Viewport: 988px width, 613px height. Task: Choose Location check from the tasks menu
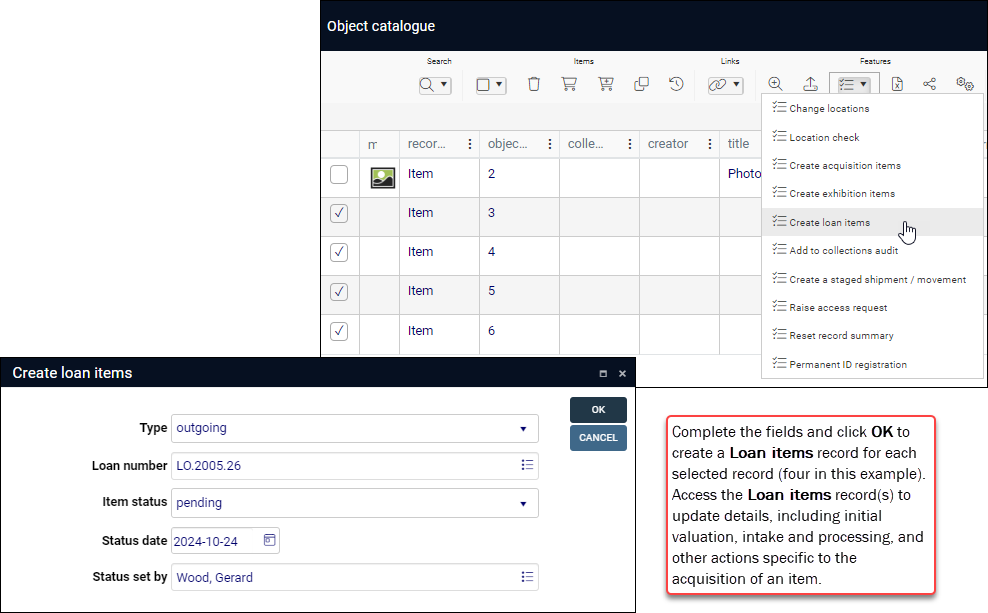[x=825, y=137]
